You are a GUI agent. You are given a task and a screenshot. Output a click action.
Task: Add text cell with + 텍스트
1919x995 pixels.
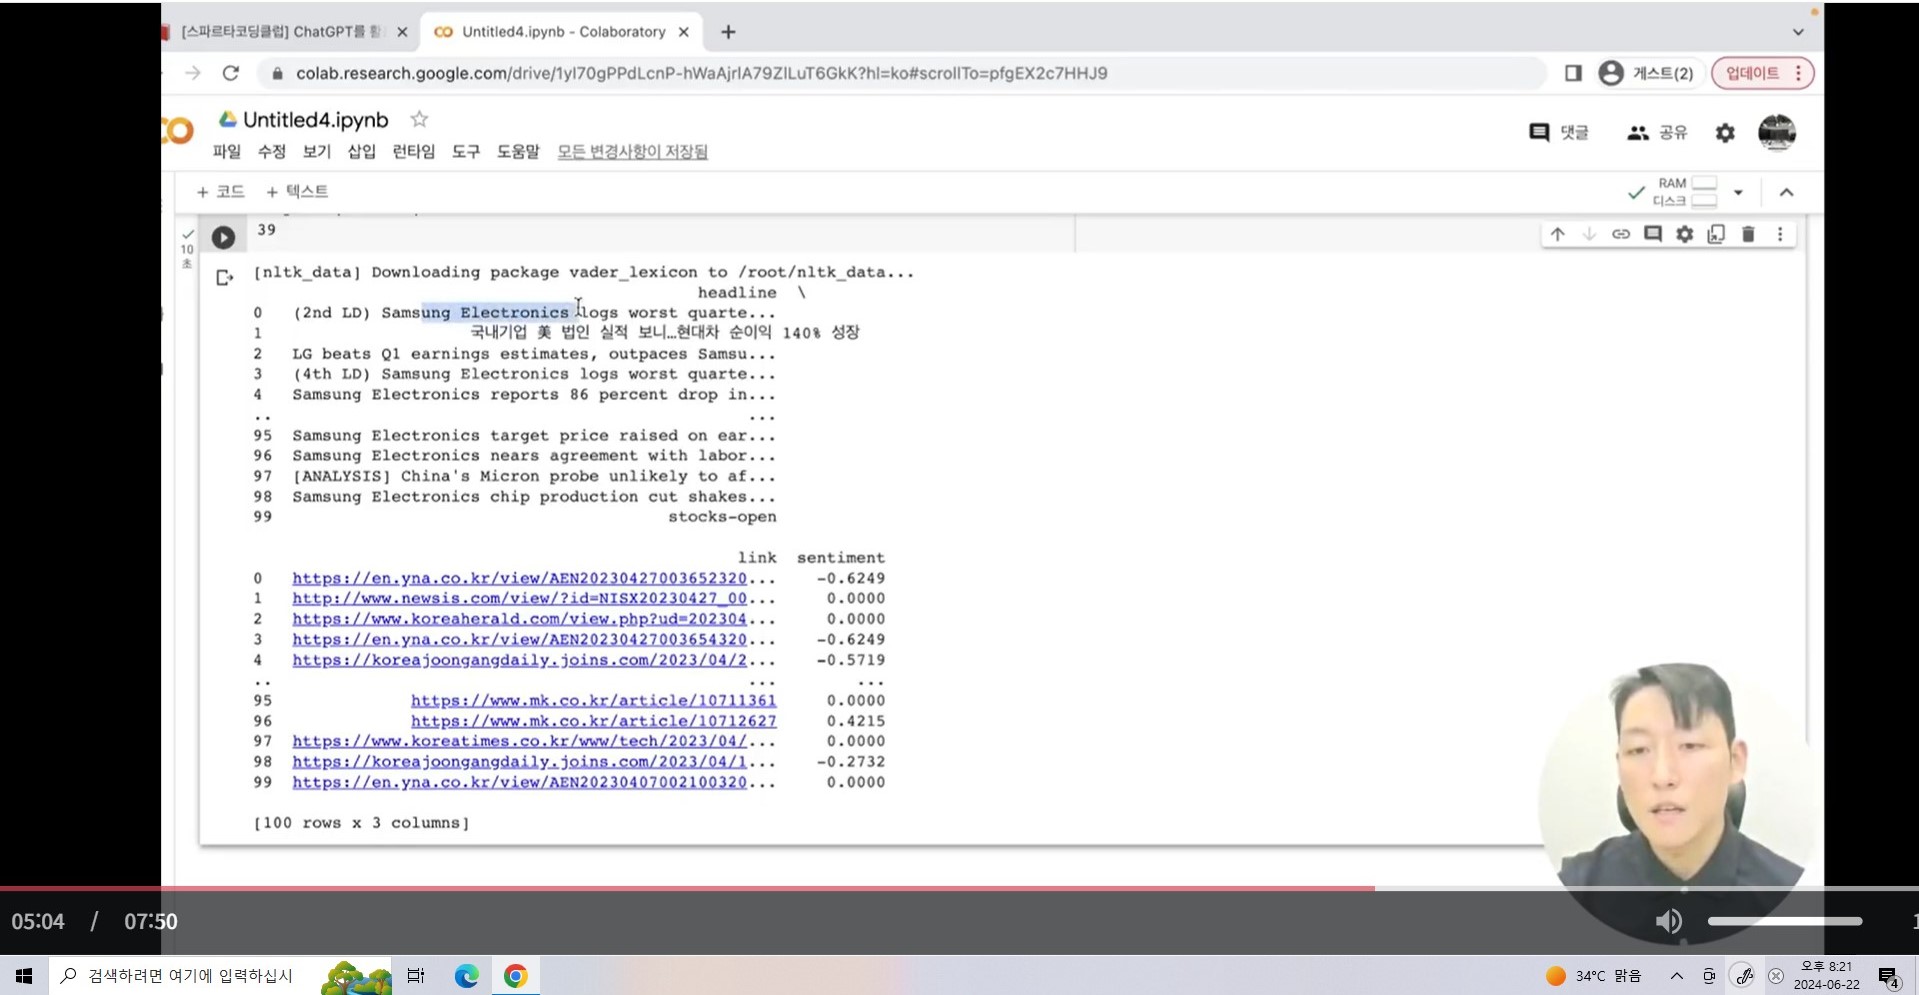point(297,191)
